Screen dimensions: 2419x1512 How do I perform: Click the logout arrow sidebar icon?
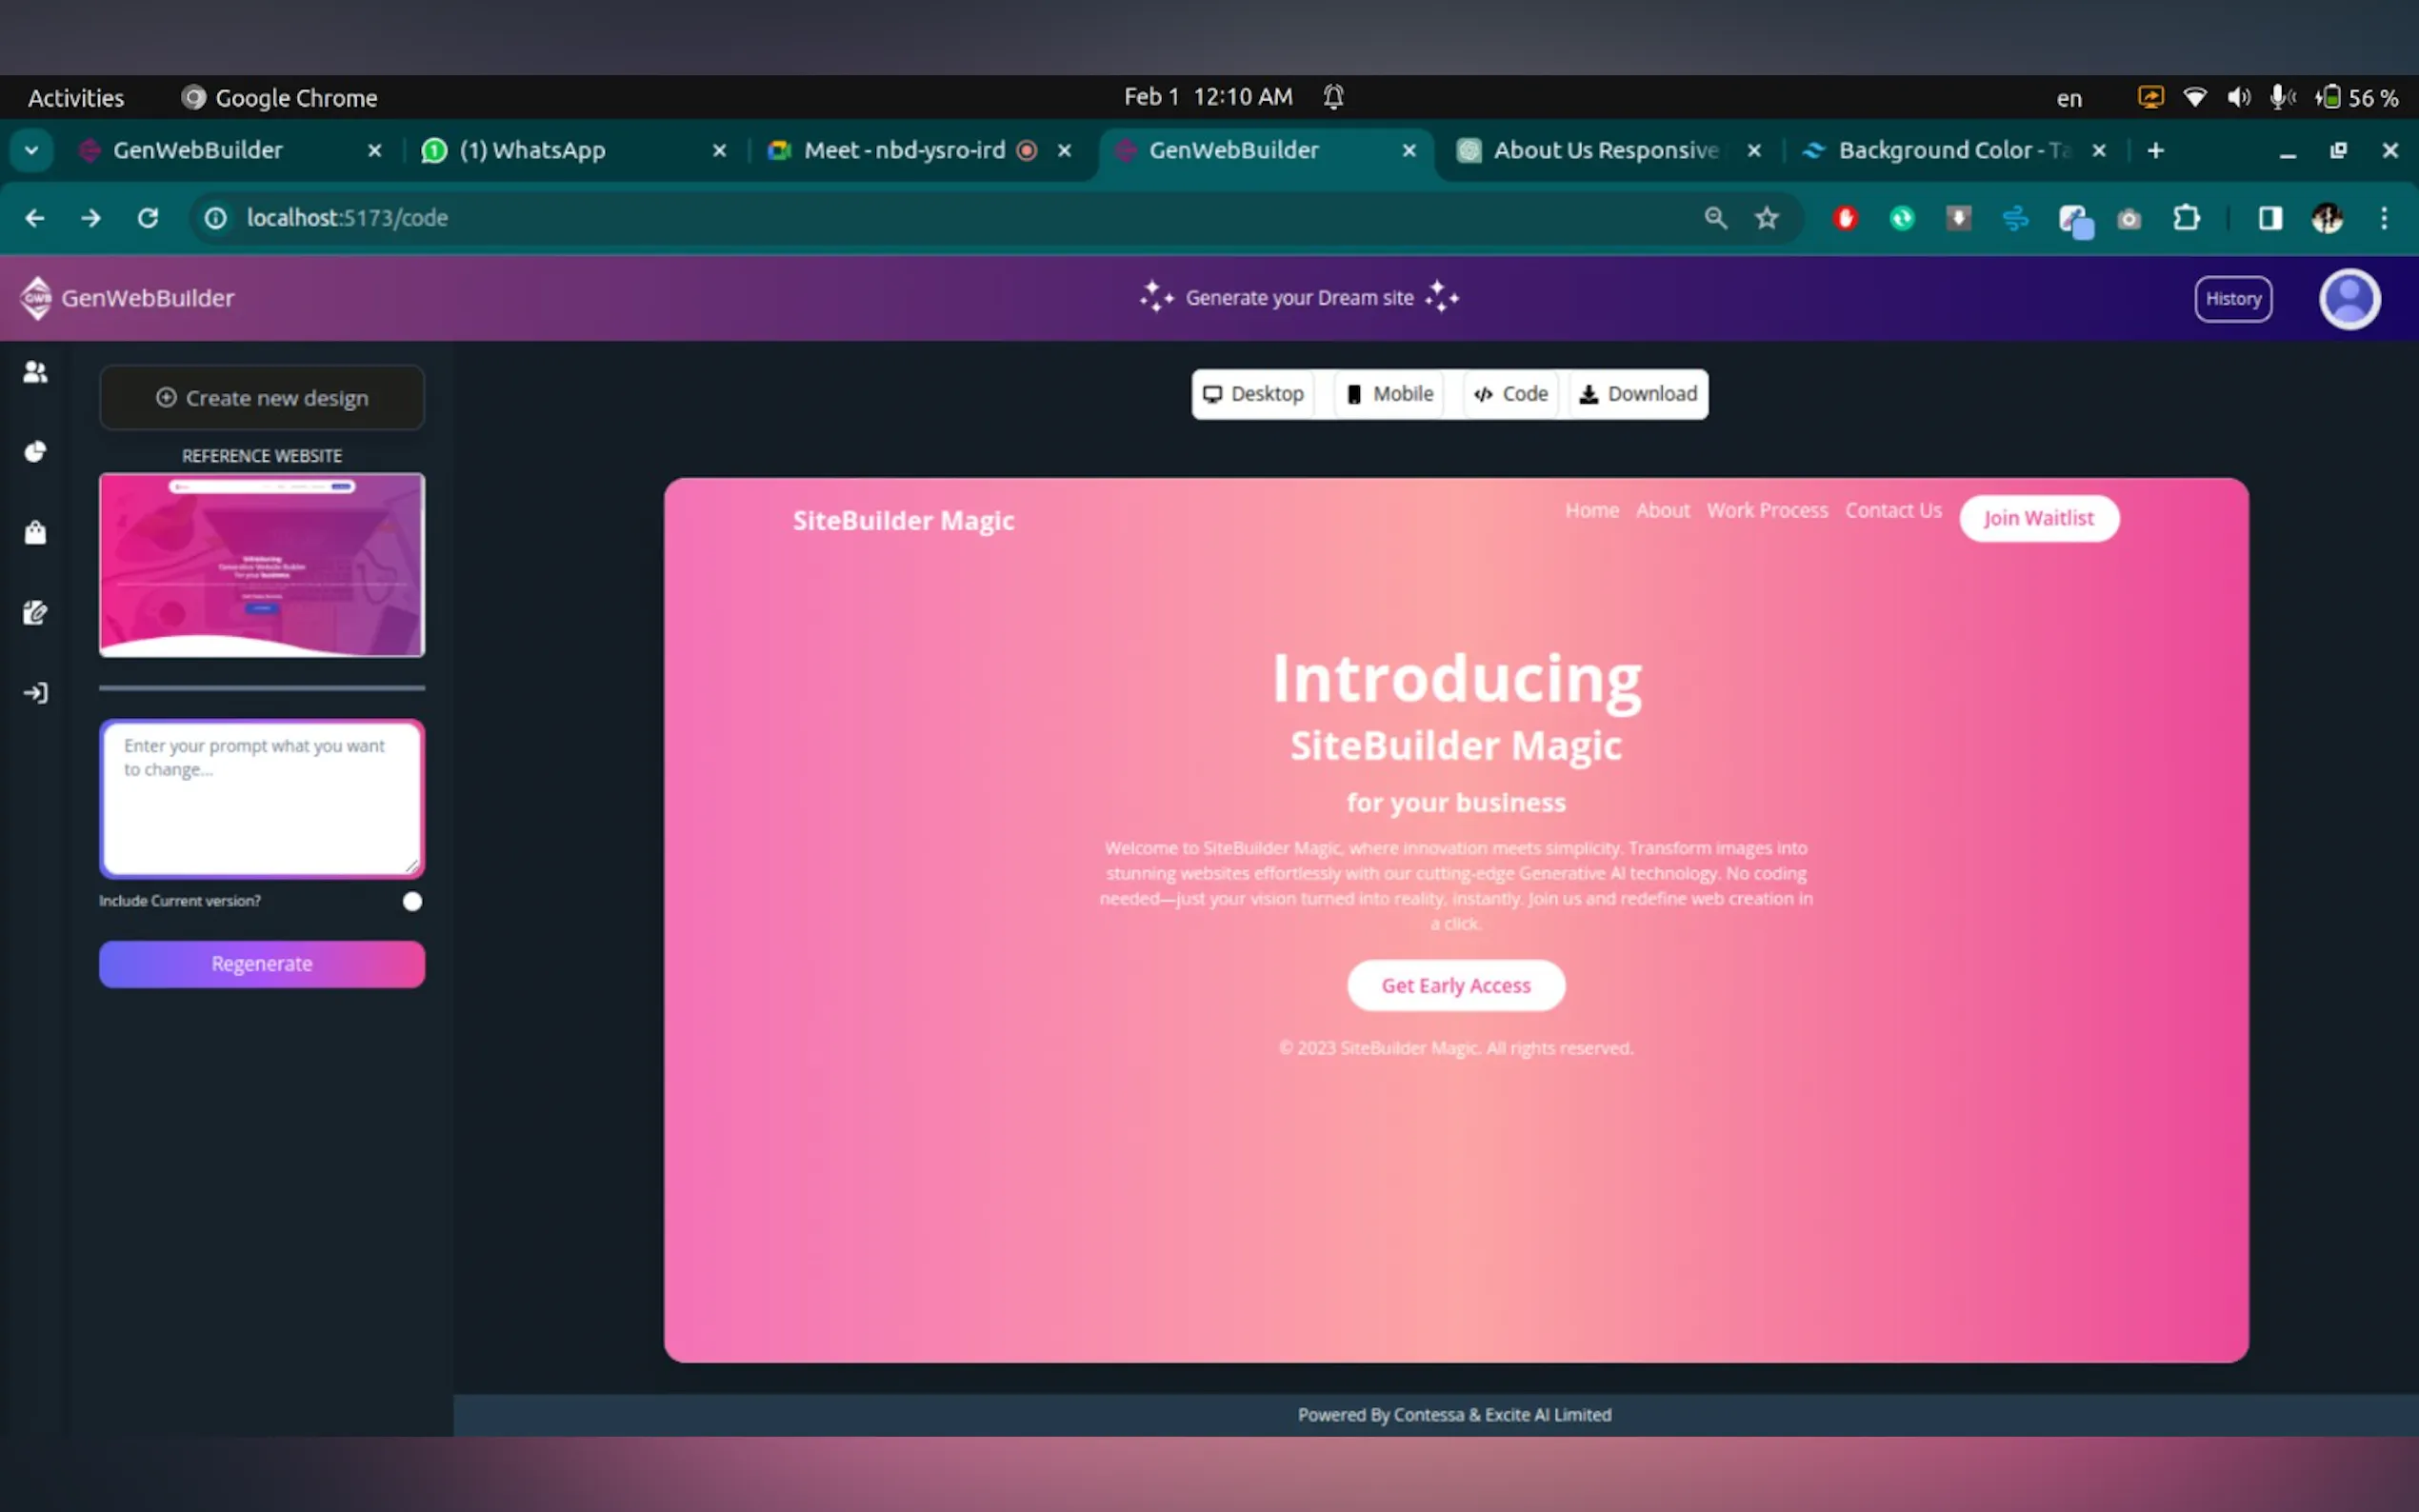[x=35, y=693]
